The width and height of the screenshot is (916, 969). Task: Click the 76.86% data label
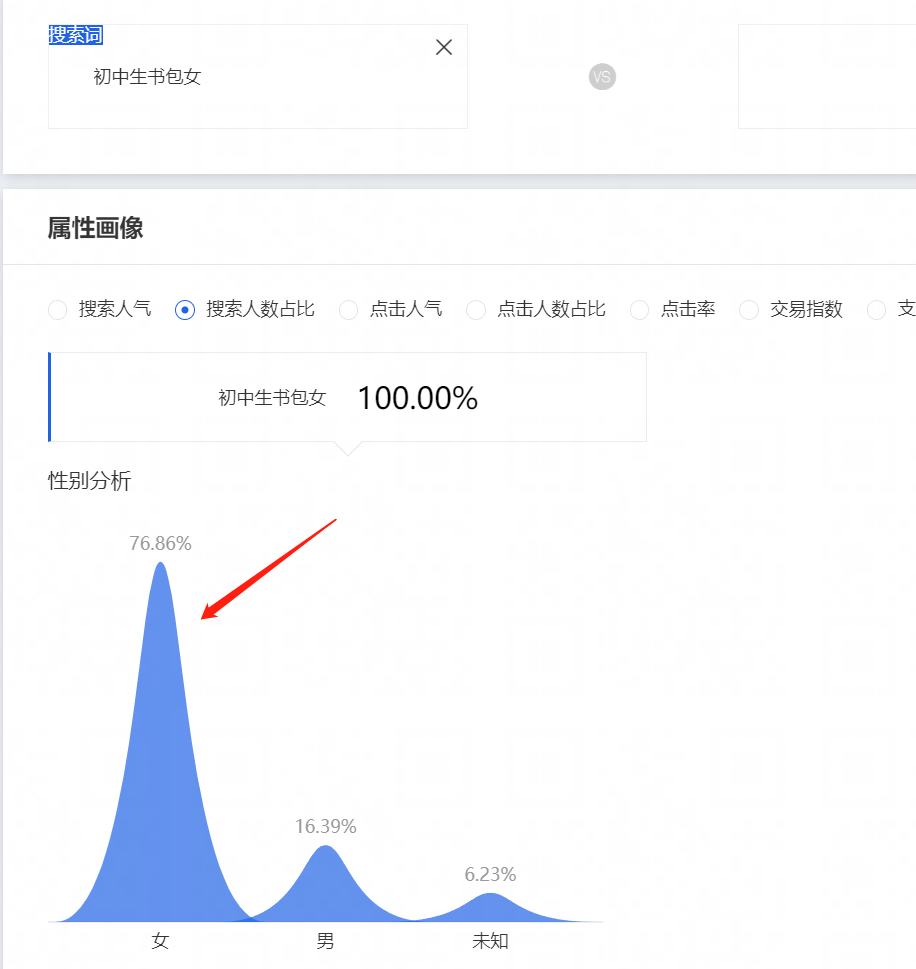160,544
